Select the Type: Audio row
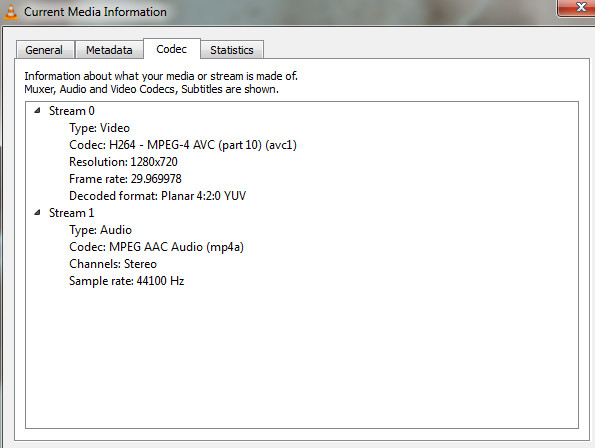Screen dimensions: 595x448 pos(101,230)
